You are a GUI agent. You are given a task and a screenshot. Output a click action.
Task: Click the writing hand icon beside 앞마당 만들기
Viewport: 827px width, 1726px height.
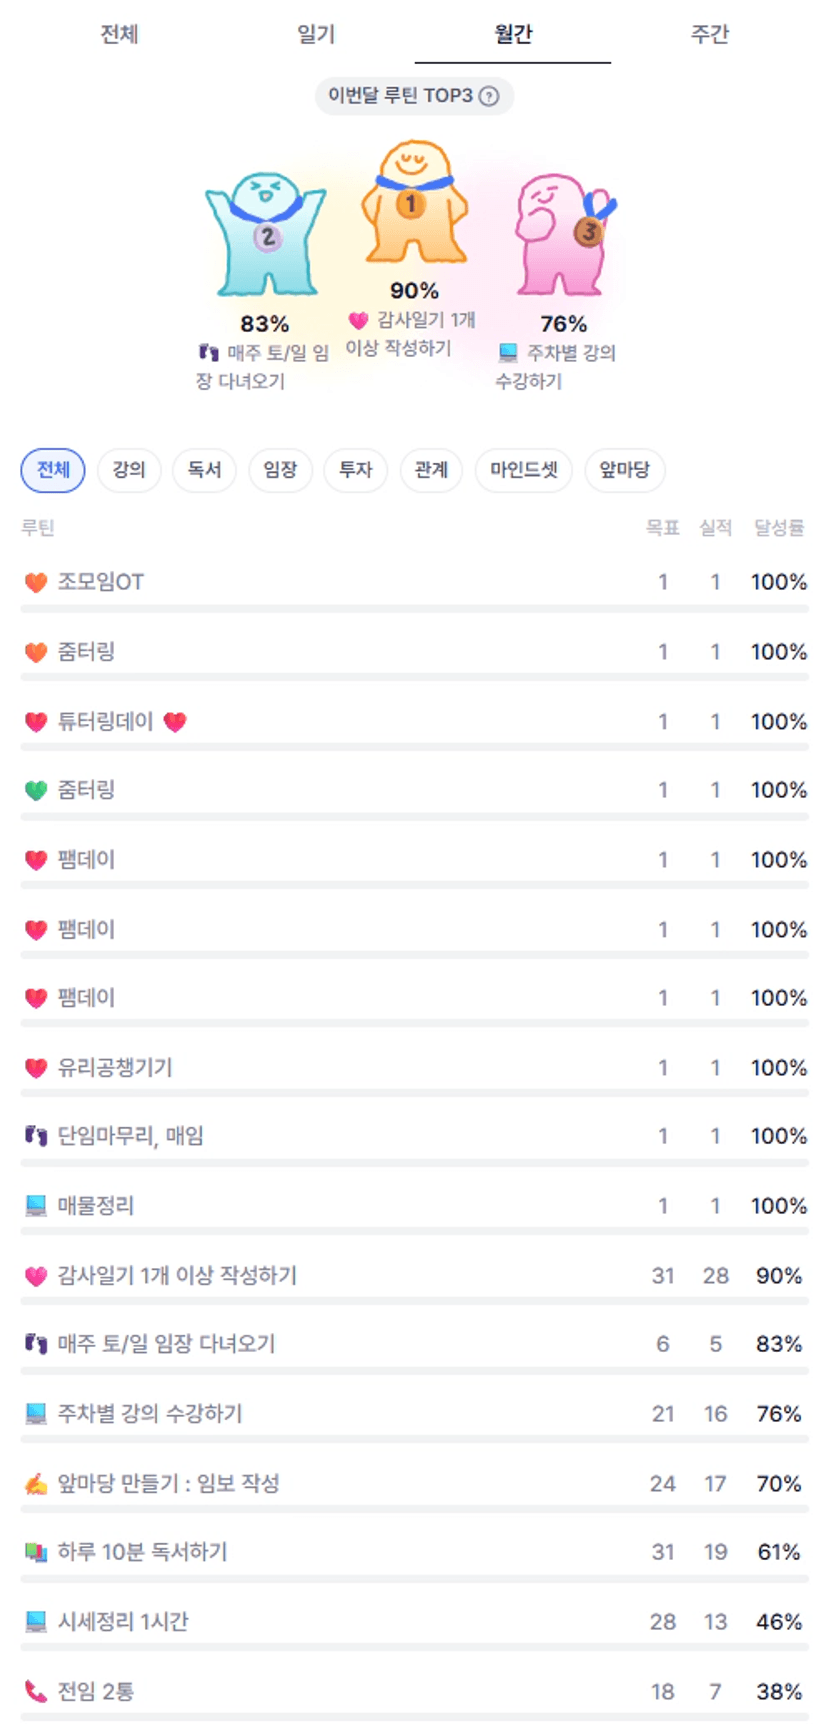[x=36, y=1484]
